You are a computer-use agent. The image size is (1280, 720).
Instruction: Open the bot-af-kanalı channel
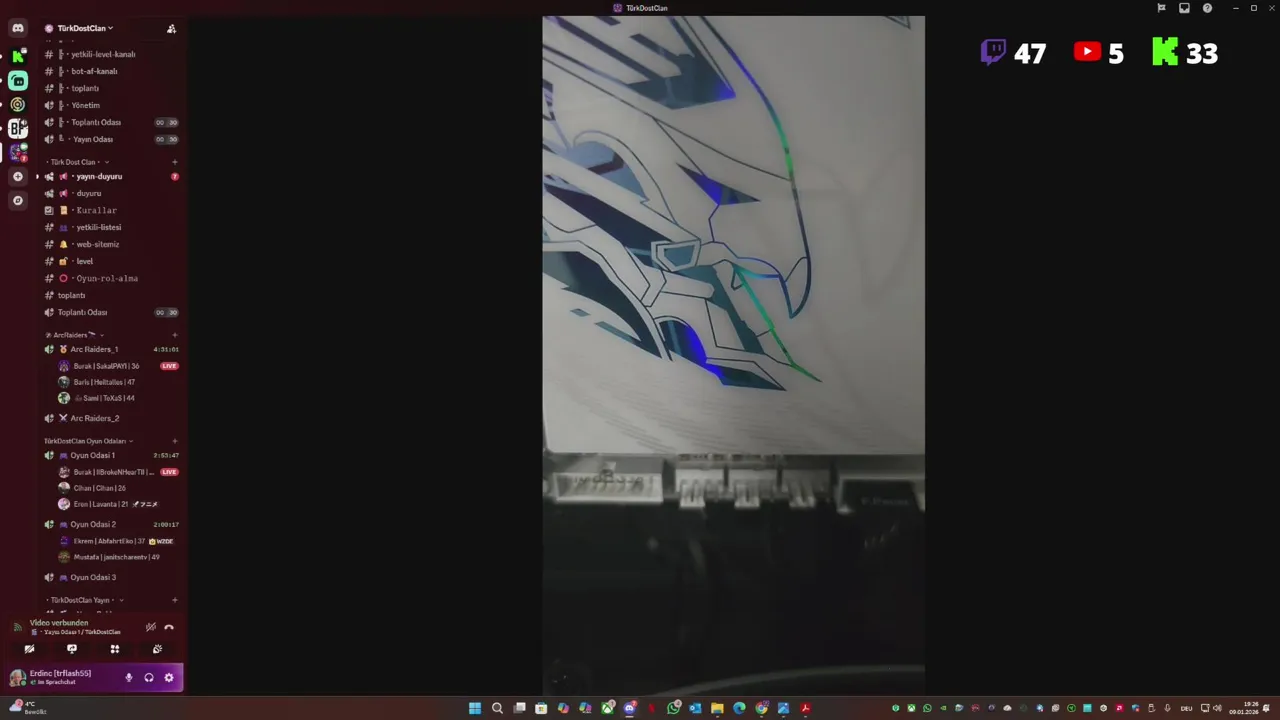pyautogui.click(x=110, y=71)
